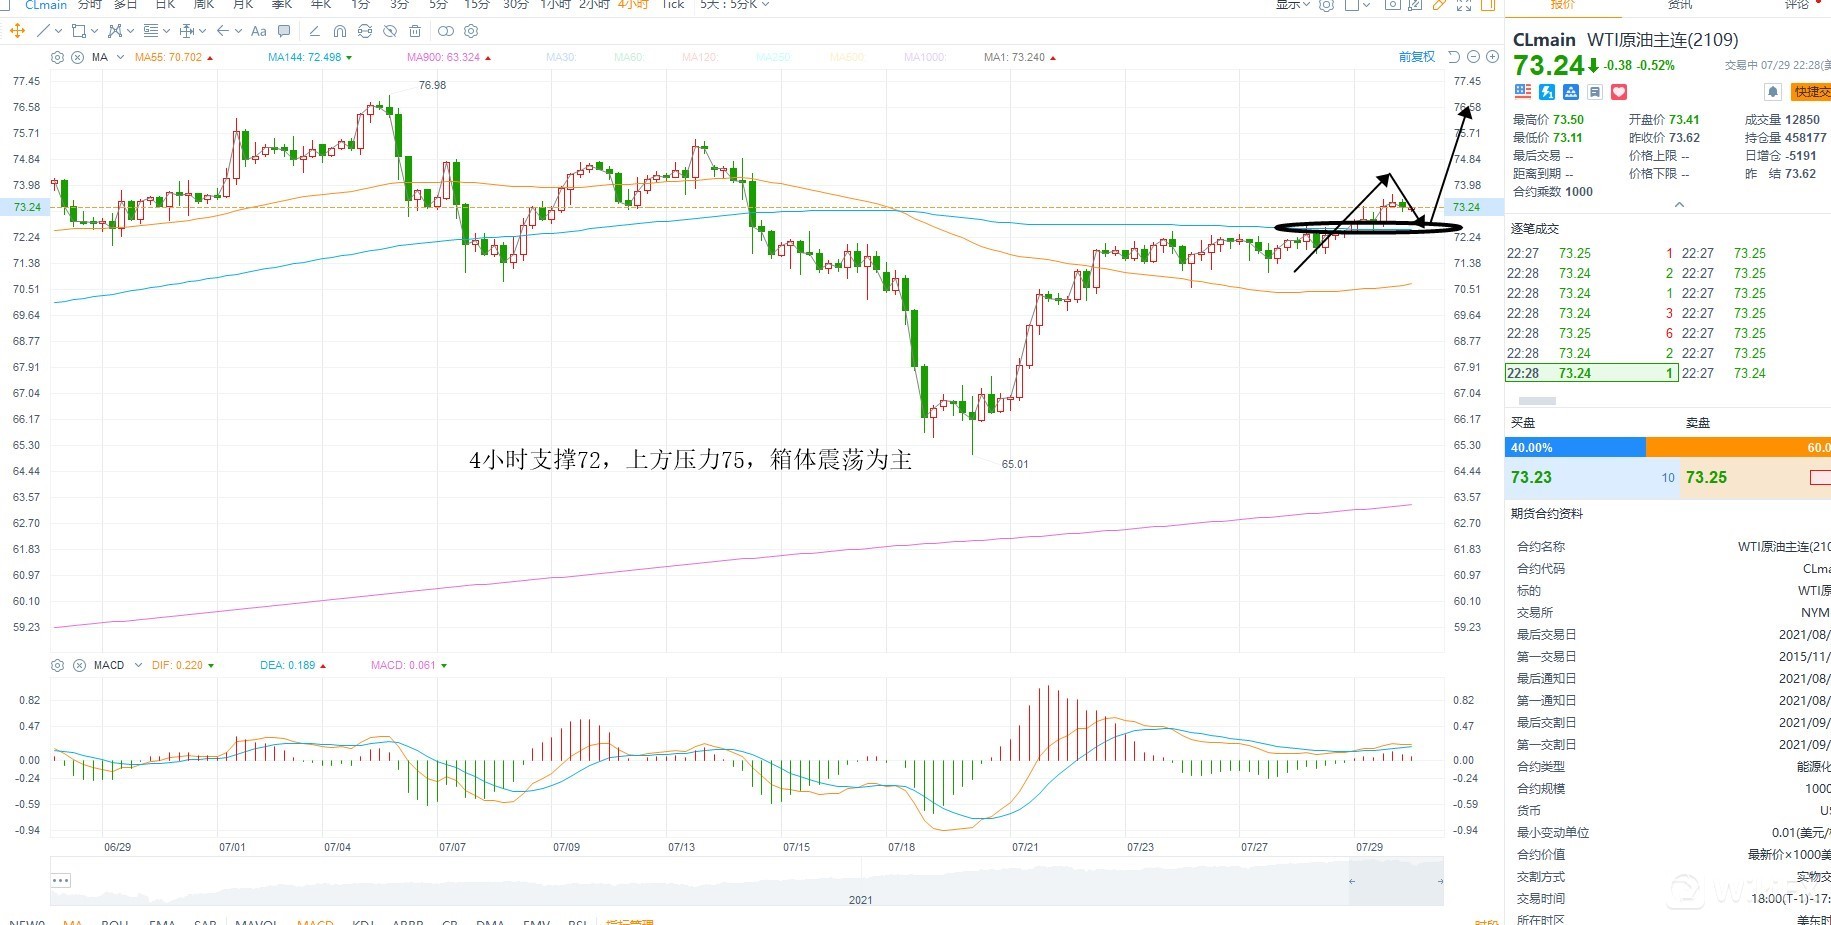Open chart settings gear at top
The width and height of the screenshot is (1831, 925).
point(1327,5)
